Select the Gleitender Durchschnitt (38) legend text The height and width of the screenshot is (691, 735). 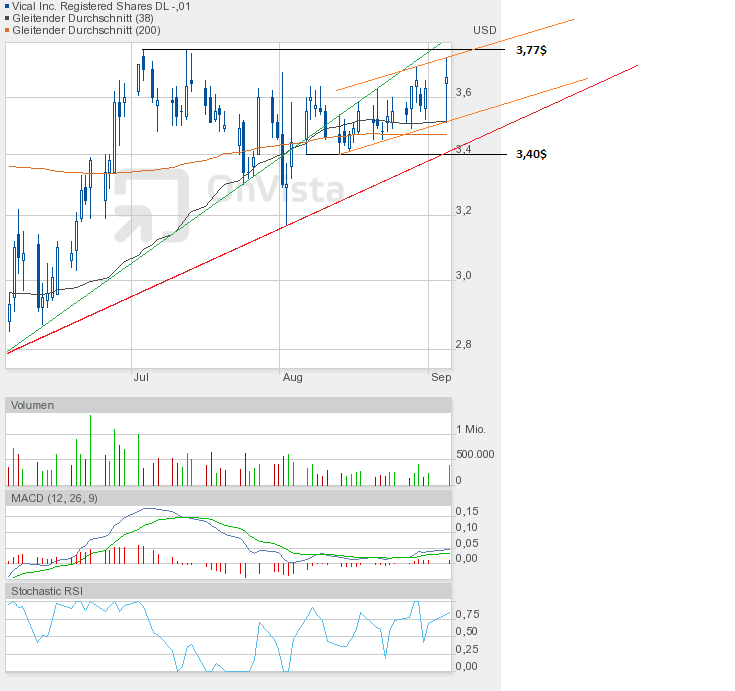(76, 18)
